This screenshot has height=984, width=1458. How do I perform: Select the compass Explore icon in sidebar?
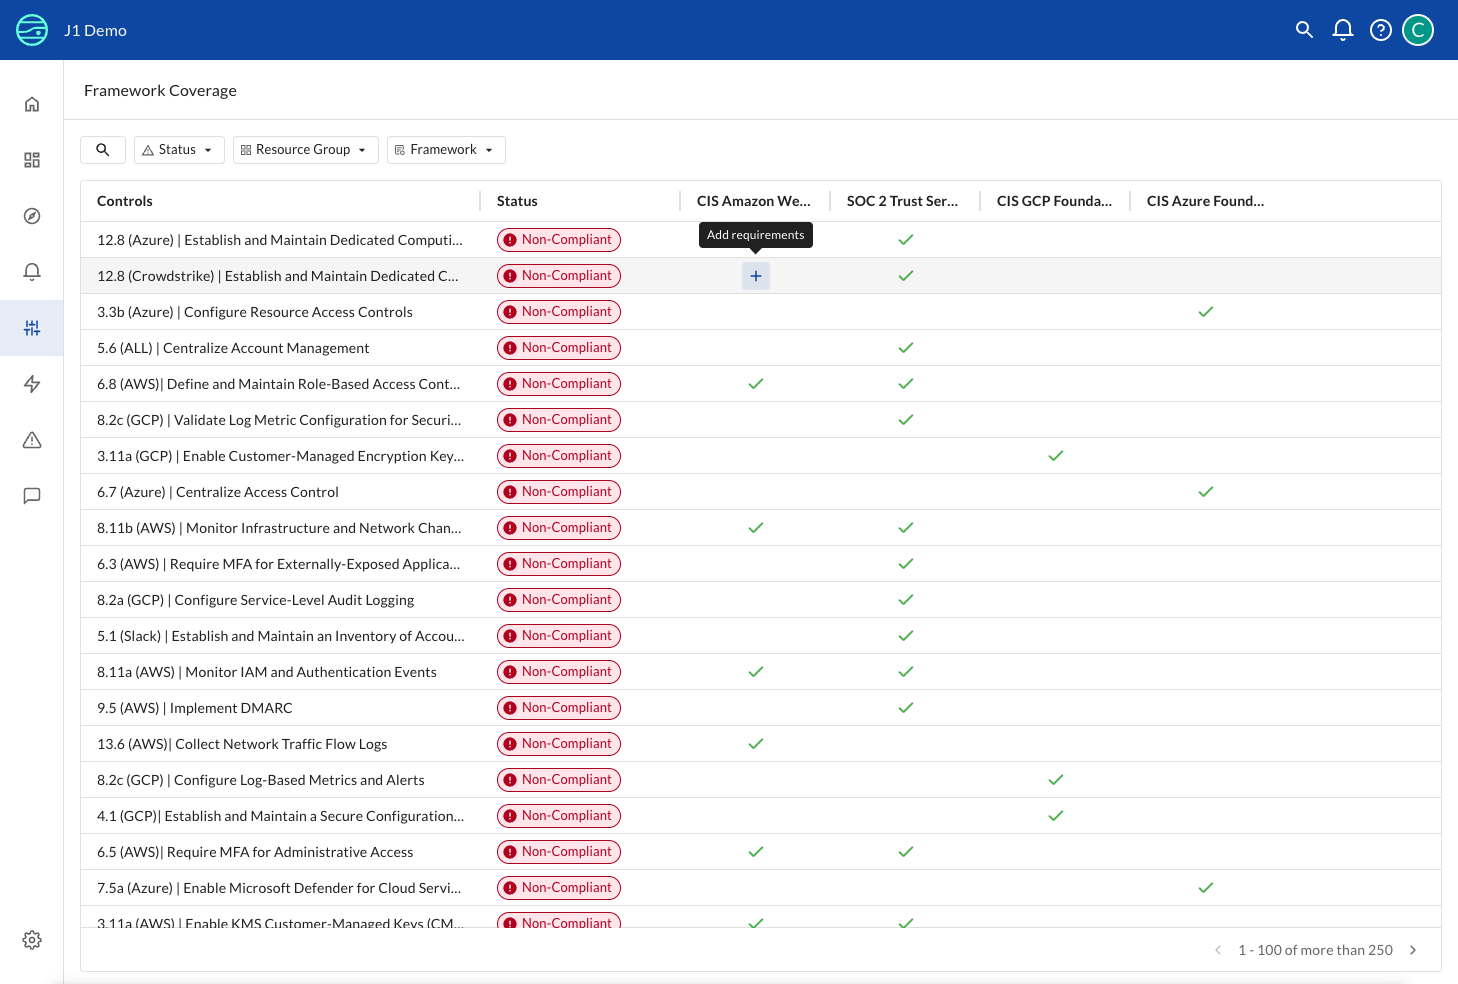(32, 216)
